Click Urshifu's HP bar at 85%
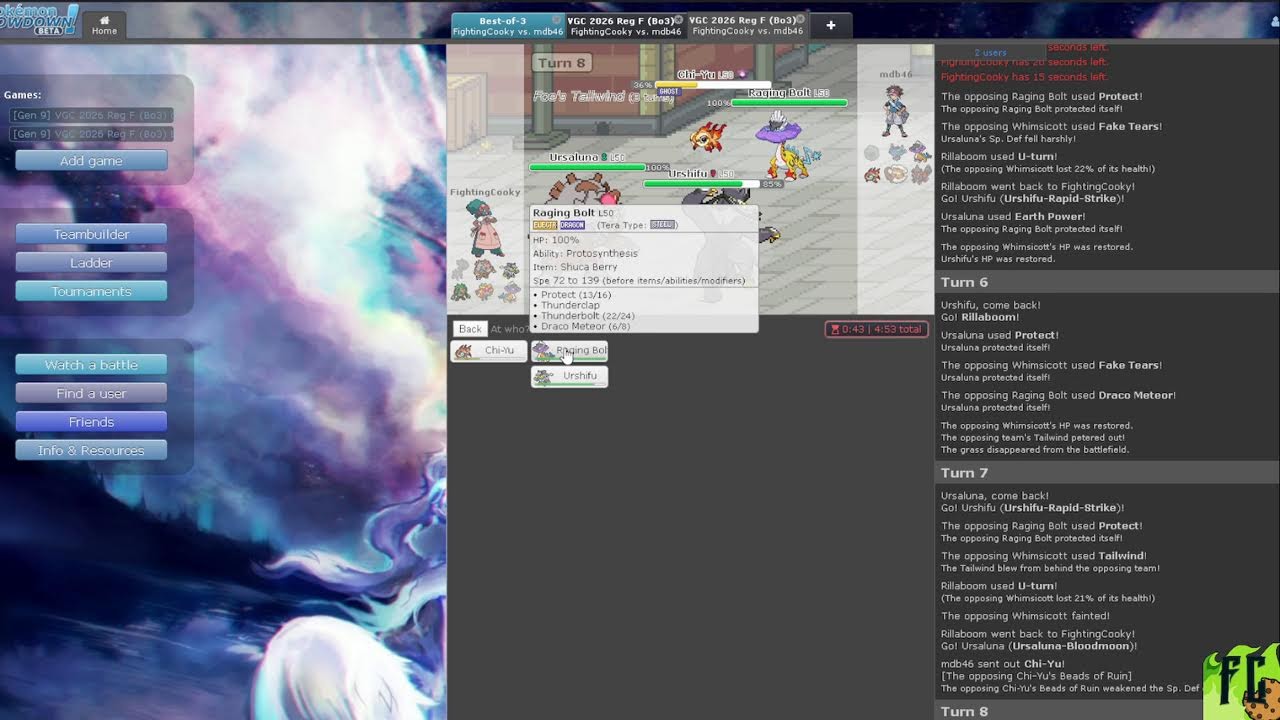Viewport: 1280px width, 720px height. [701, 183]
